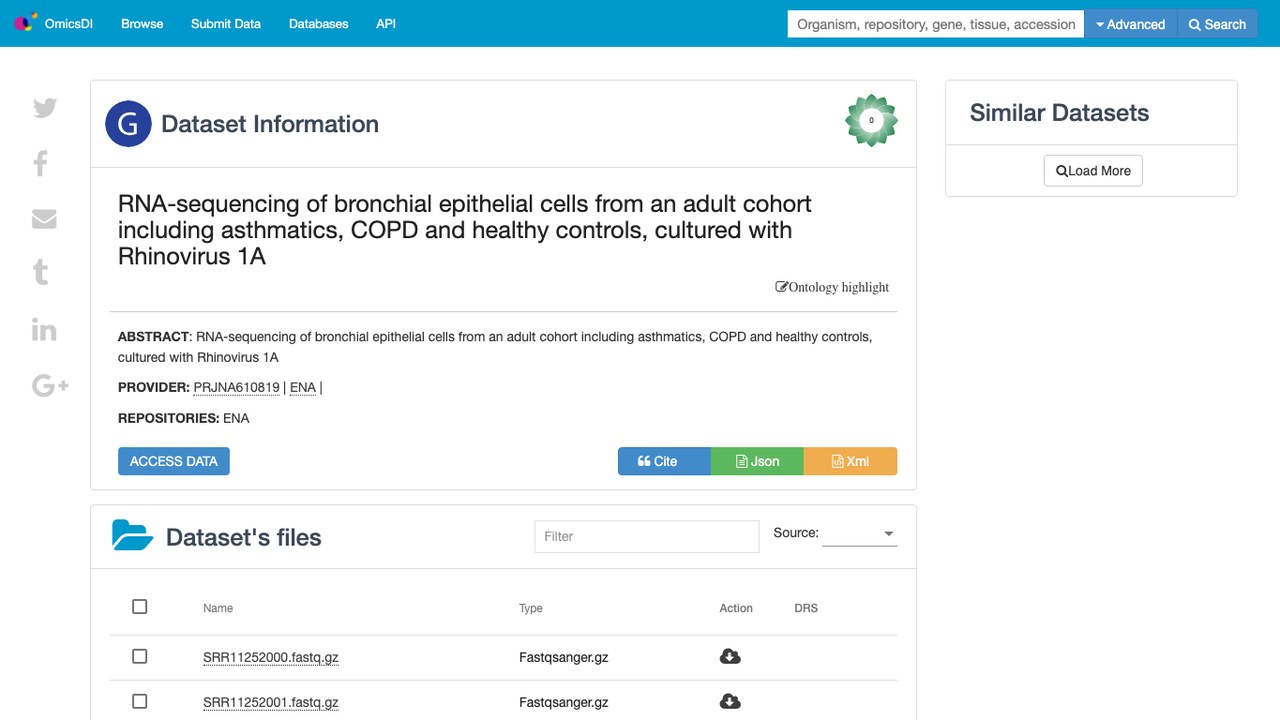1280x720 pixels.
Task: Share dataset on Tumblr
Action: 41,272
